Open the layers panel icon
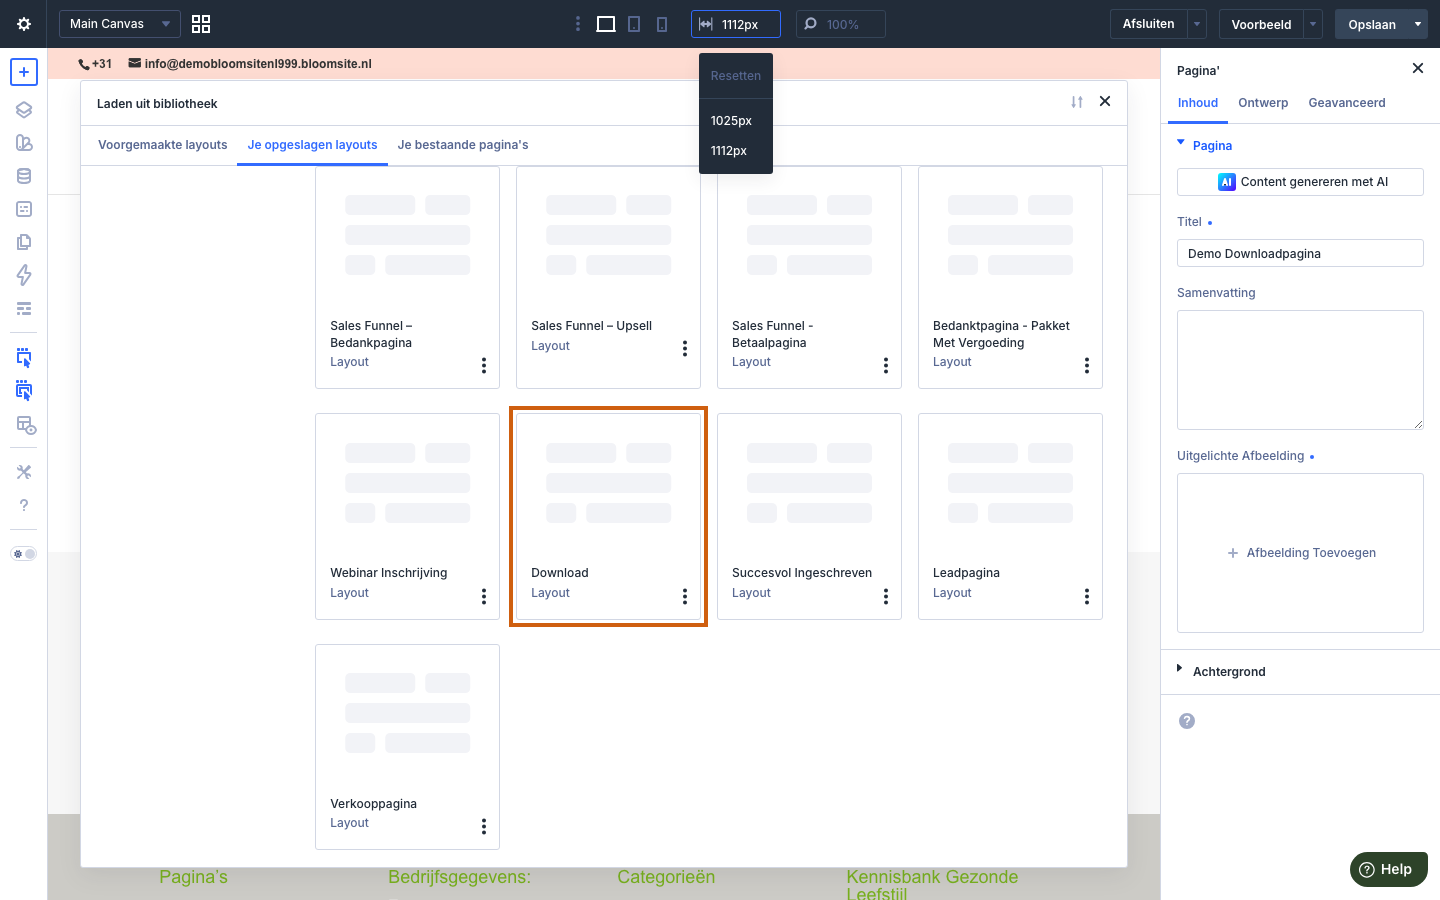Screen dimensions: 1440x900 point(24,110)
